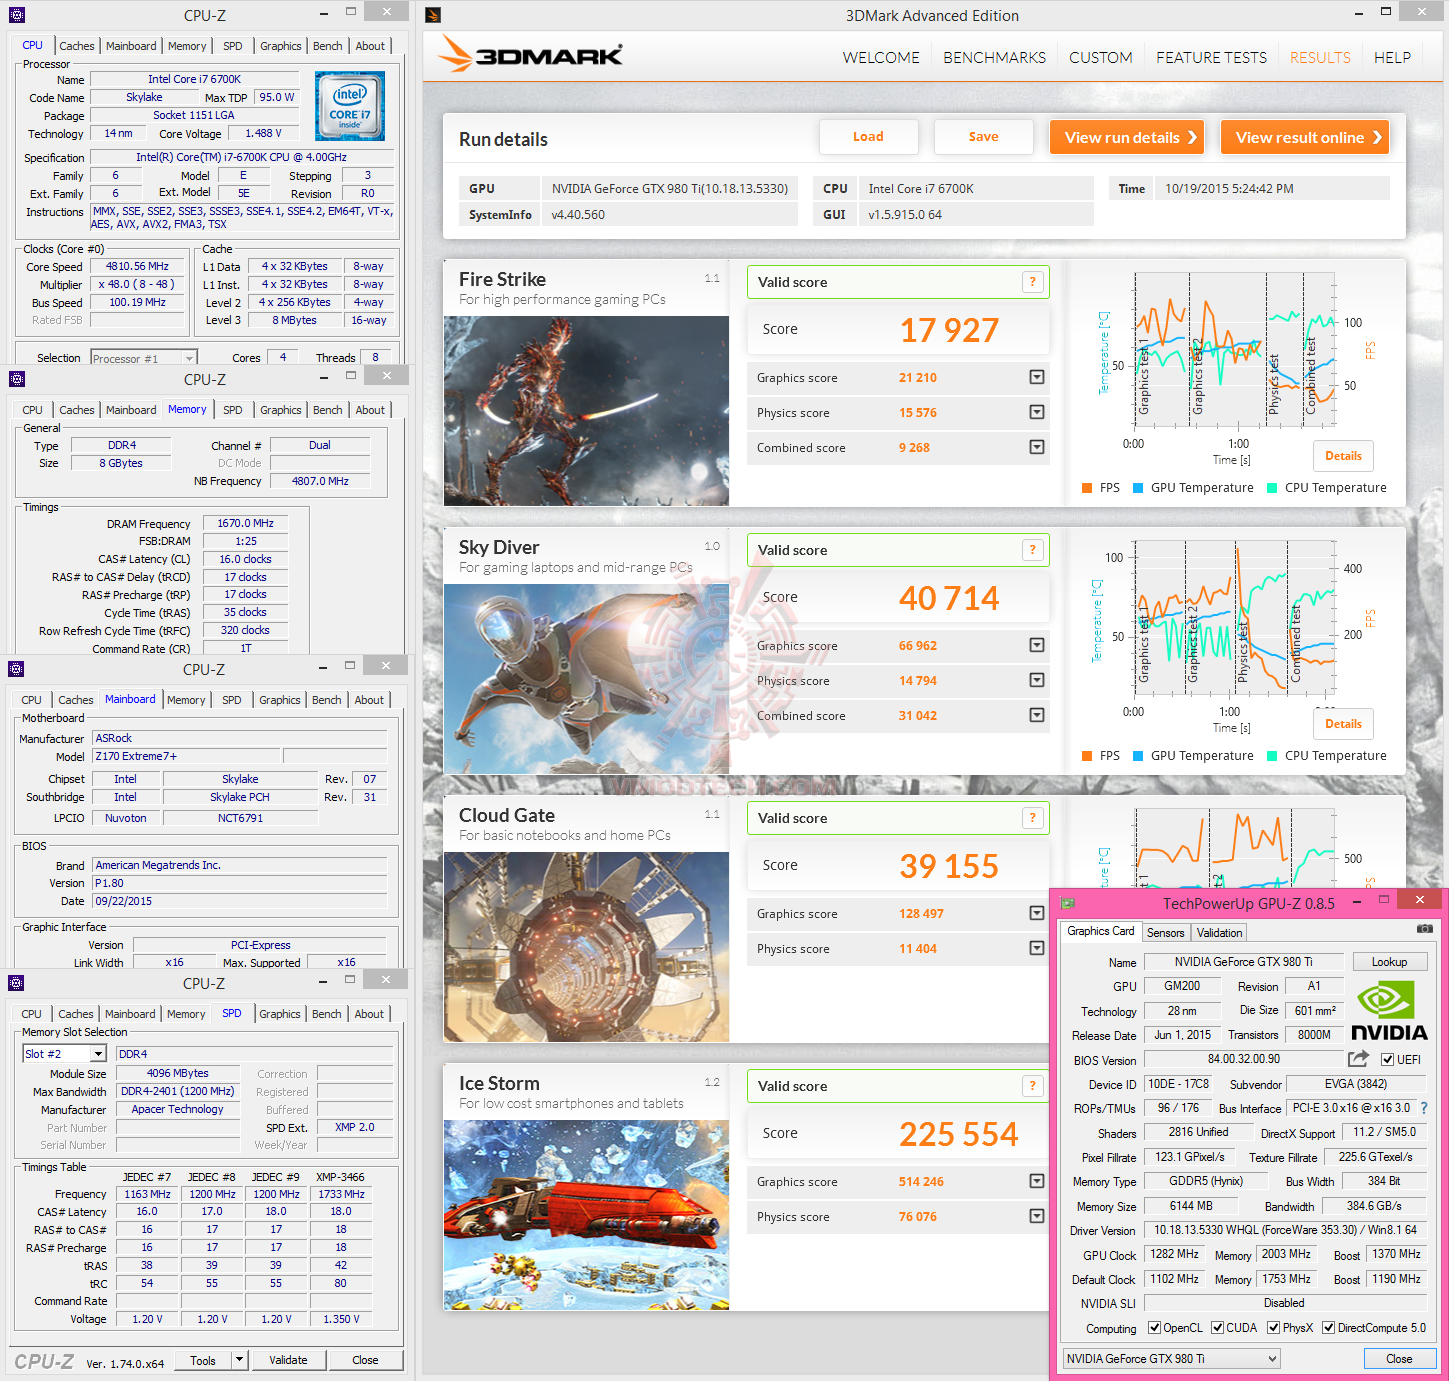Click the 3DMark logo

[x=531, y=55]
